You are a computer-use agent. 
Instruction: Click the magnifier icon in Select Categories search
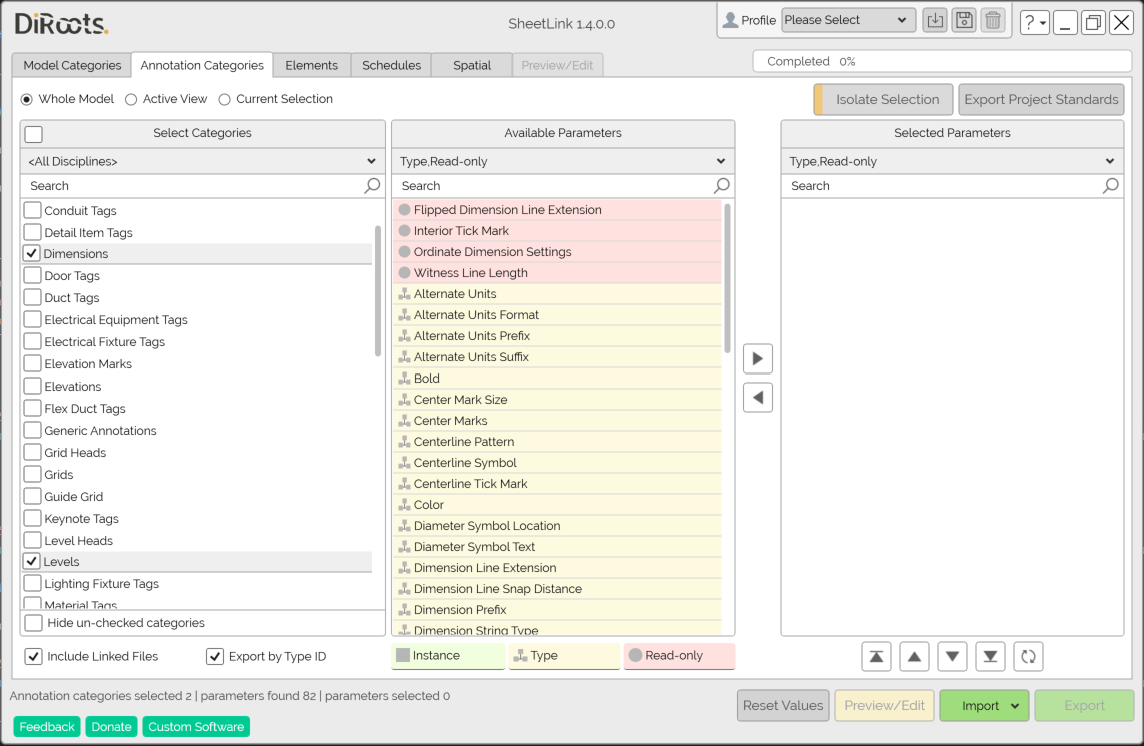pos(371,185)
